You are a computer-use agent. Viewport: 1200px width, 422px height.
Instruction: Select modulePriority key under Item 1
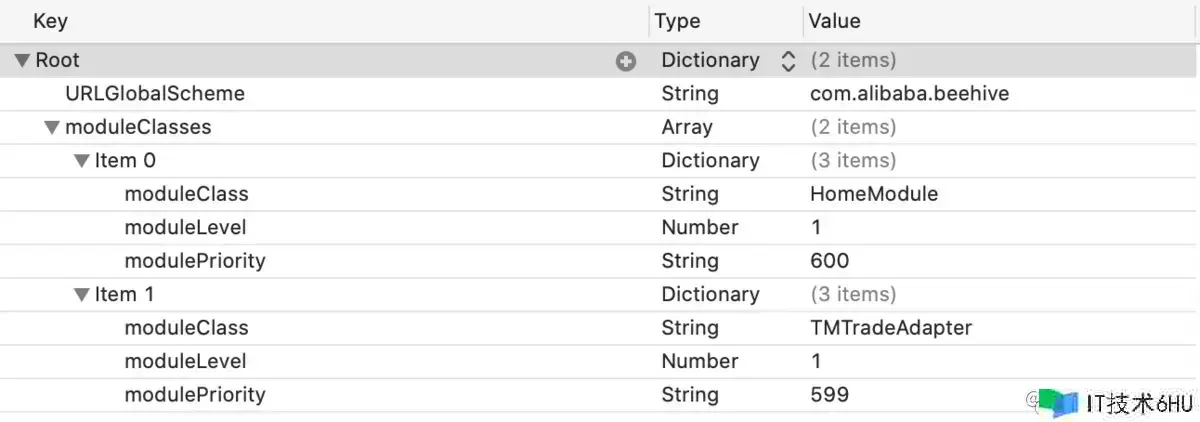click(195, 395)
